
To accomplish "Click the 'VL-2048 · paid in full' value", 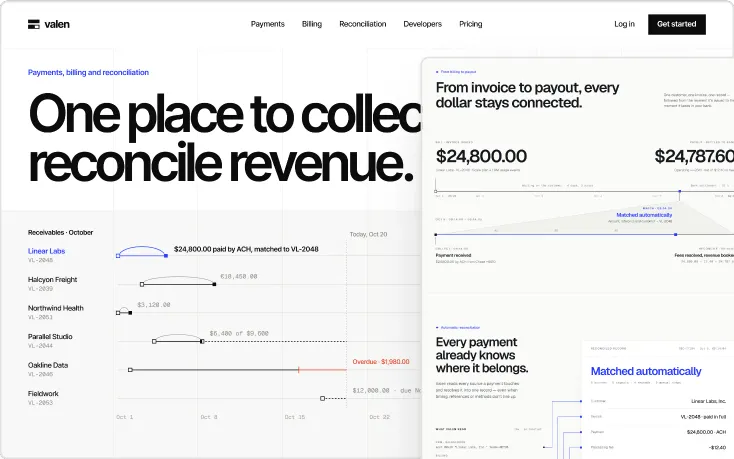I will pyautogui.click(x=703, y=417).
